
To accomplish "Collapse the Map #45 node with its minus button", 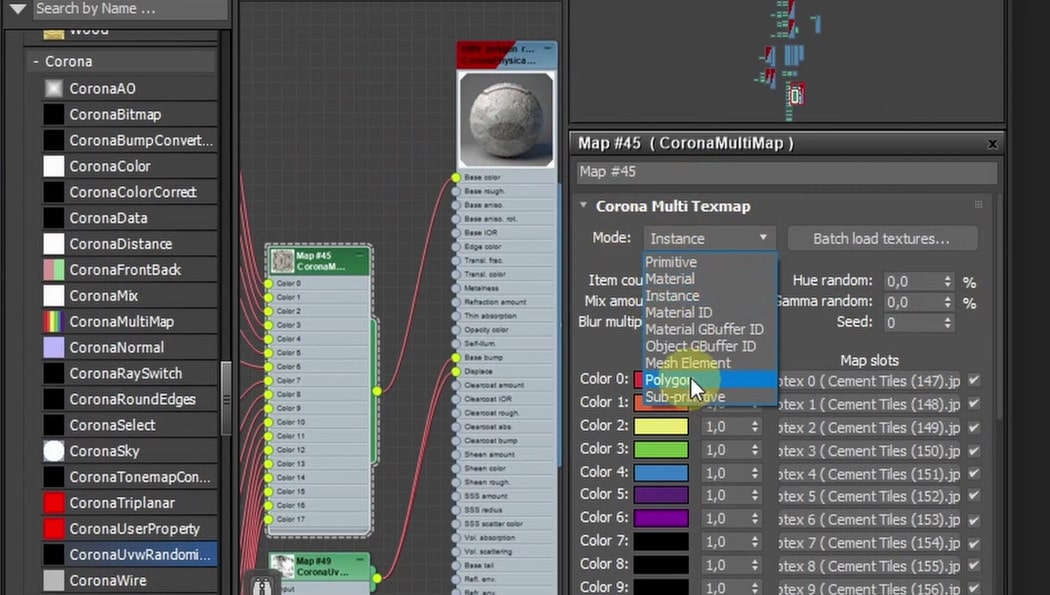I will [x=360, y=256].
